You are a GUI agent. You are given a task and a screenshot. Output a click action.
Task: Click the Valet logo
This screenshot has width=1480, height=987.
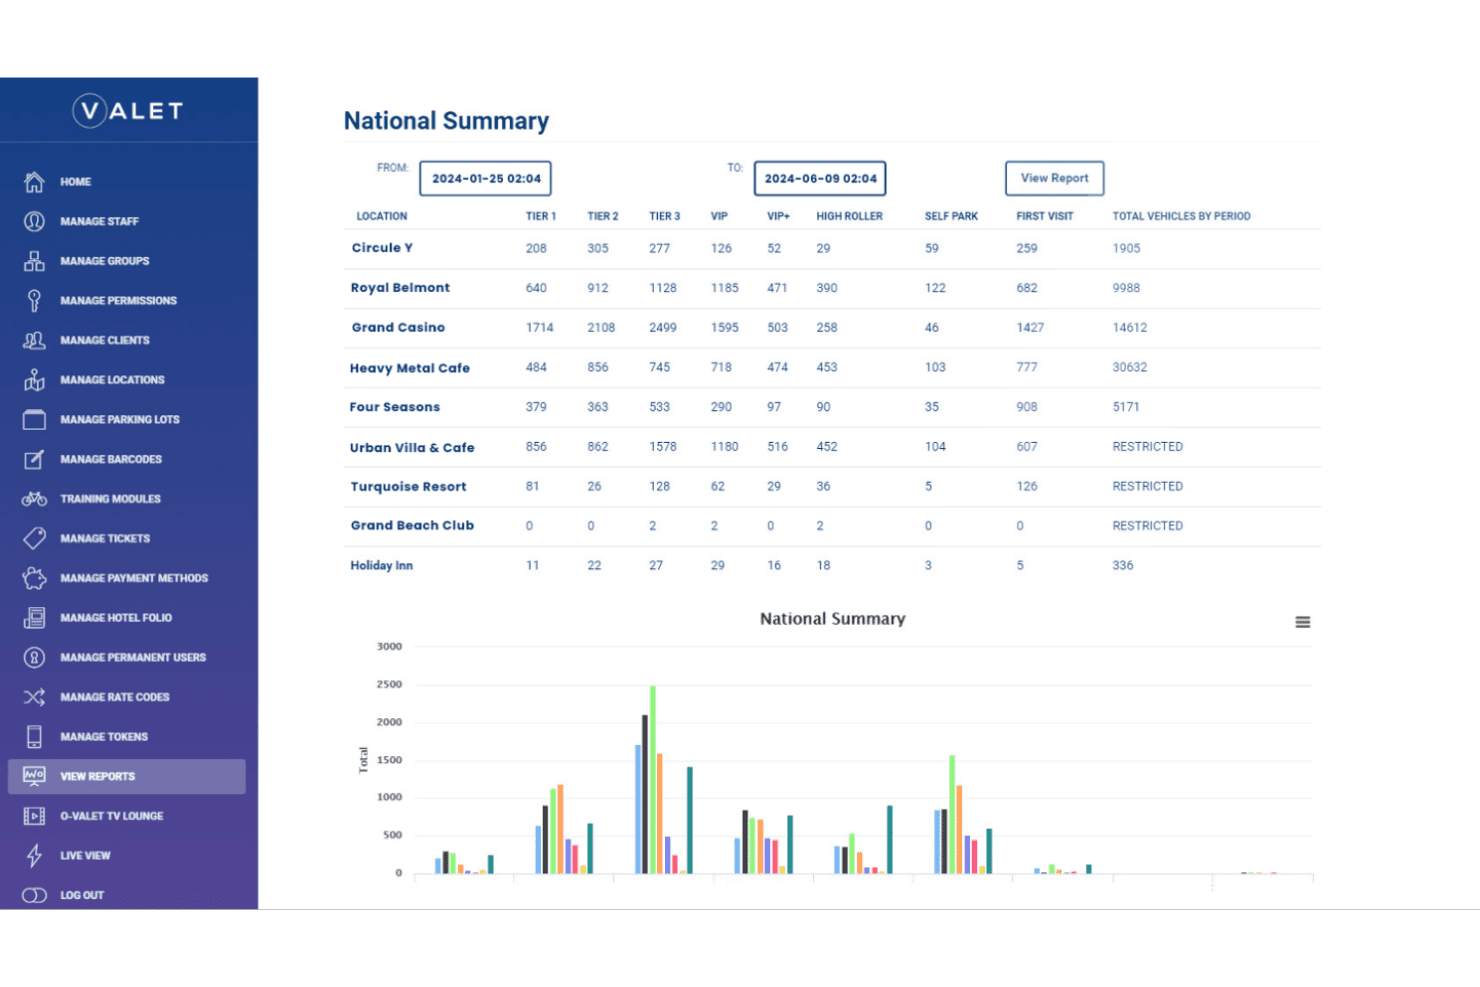[x=128, y=111]
